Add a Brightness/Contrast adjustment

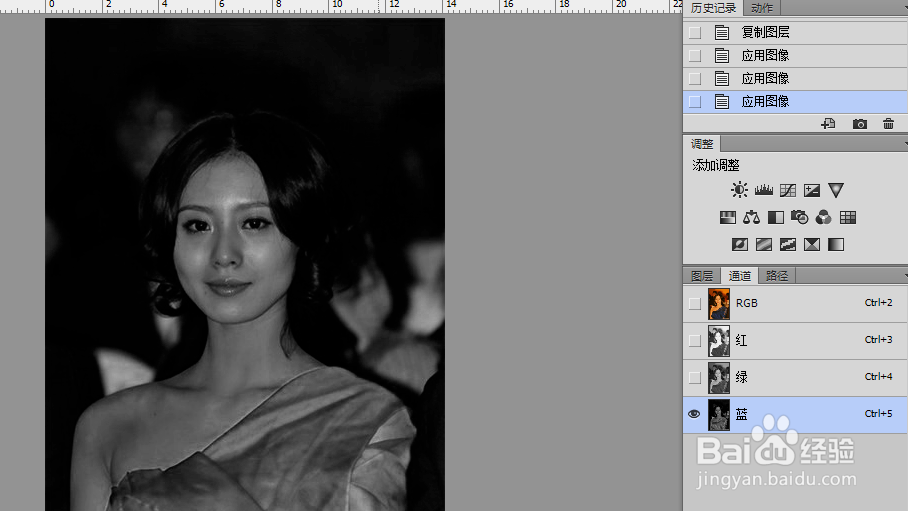point(739,190)
